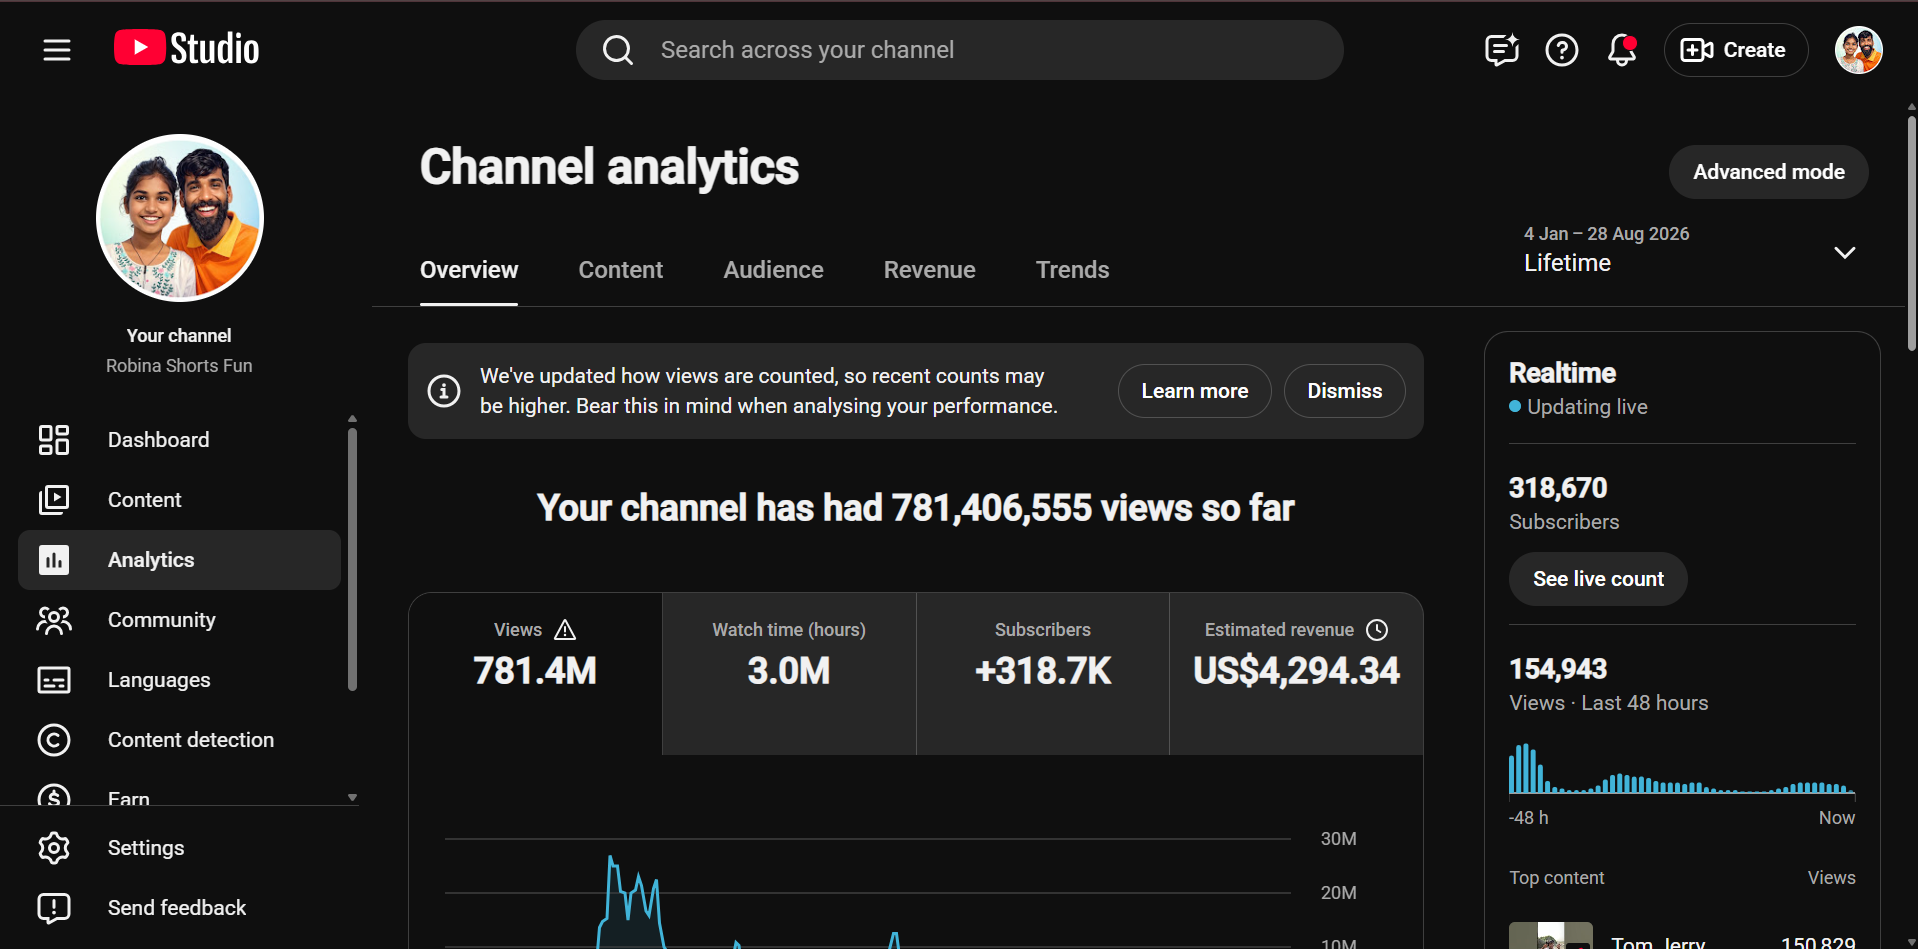
Task: Click the Dashboard sidebar icon
Action: tap(54, 440)
